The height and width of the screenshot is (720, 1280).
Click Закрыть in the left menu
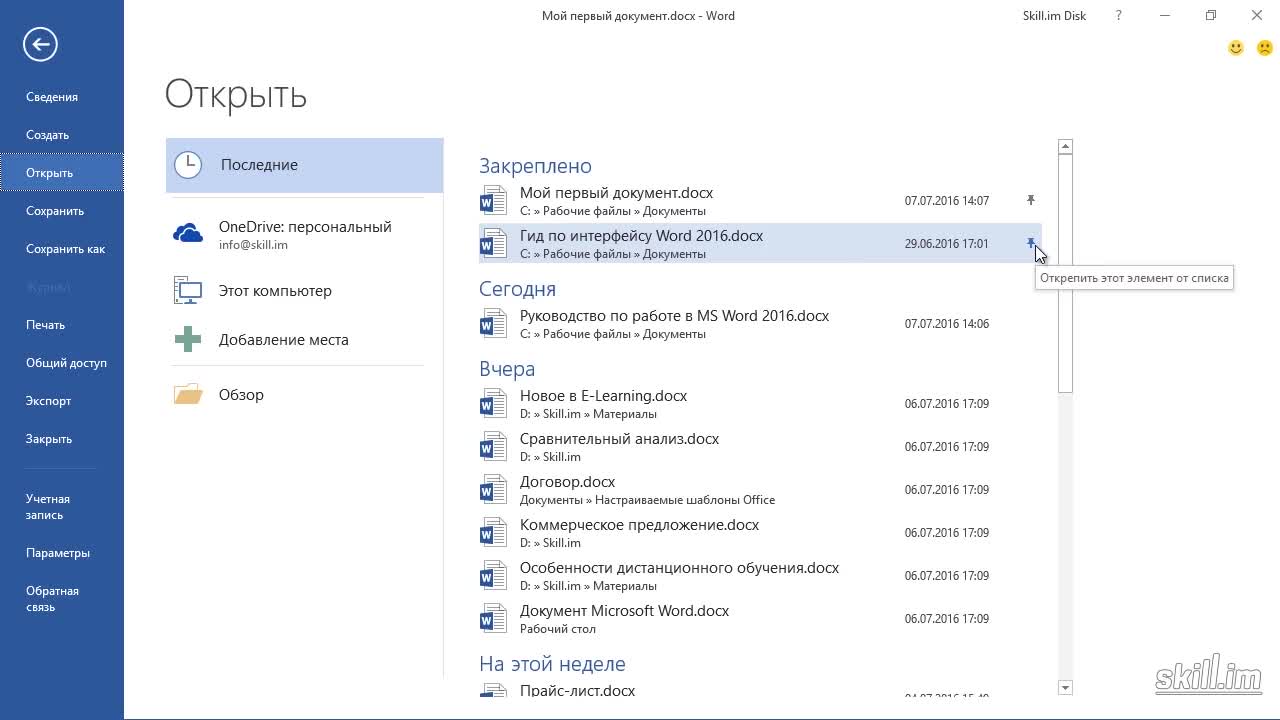click(x=62, y=439)
